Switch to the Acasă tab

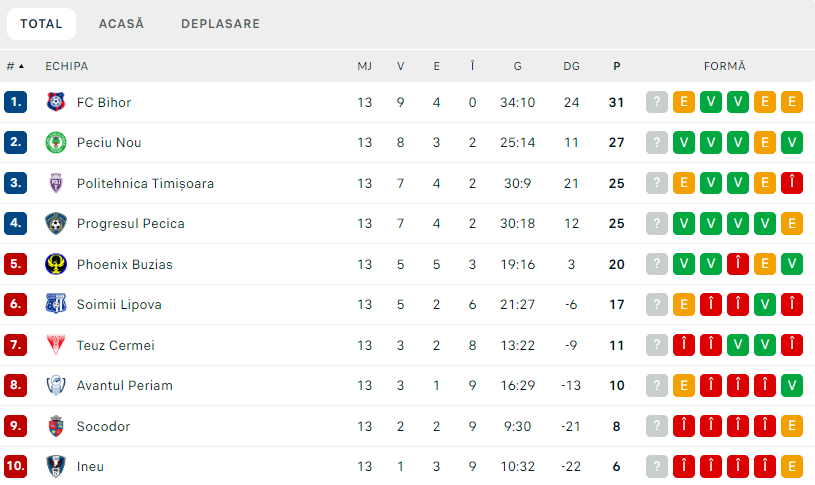[x=121, y=23]
